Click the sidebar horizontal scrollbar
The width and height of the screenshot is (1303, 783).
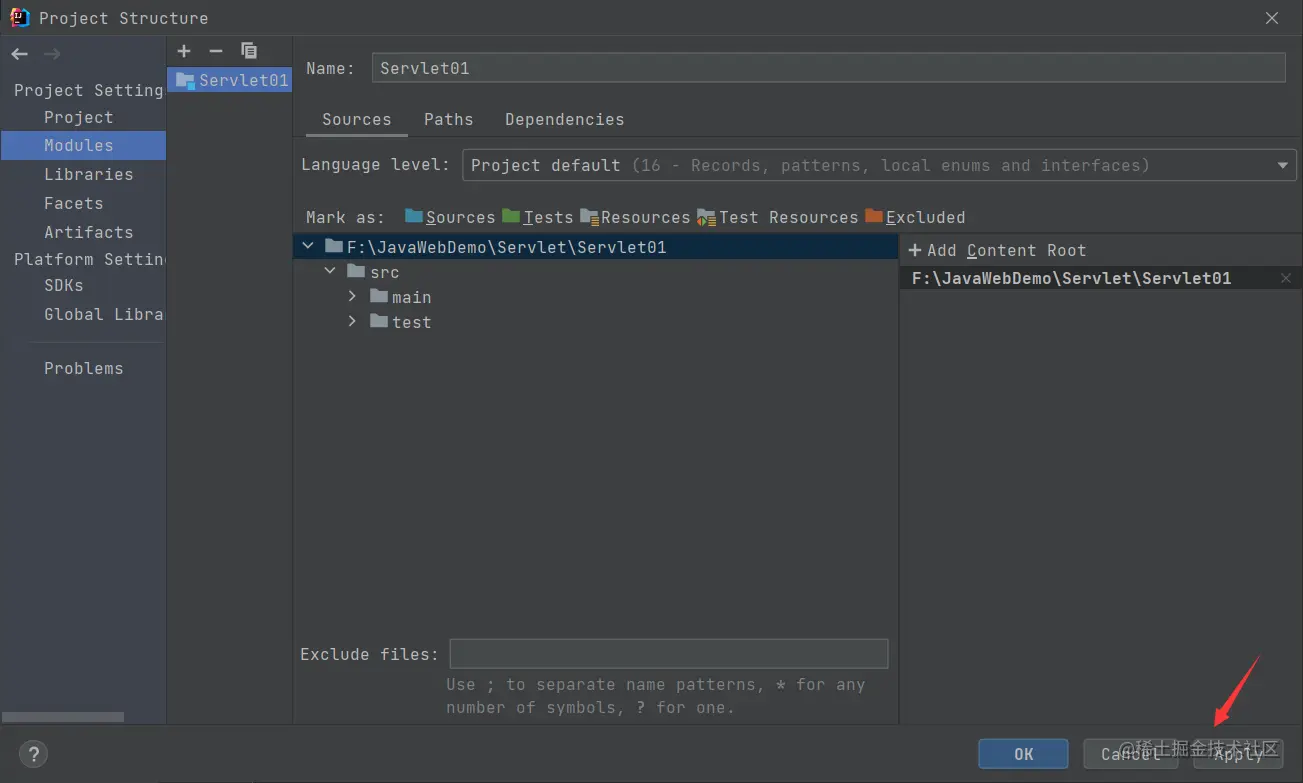tap(63, 717)
